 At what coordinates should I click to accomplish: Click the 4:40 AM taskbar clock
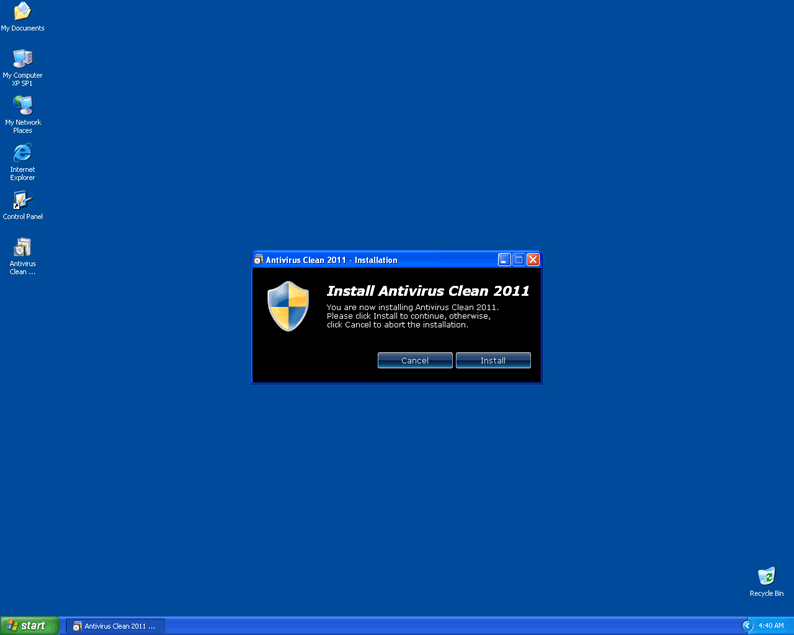click(771, 626)
